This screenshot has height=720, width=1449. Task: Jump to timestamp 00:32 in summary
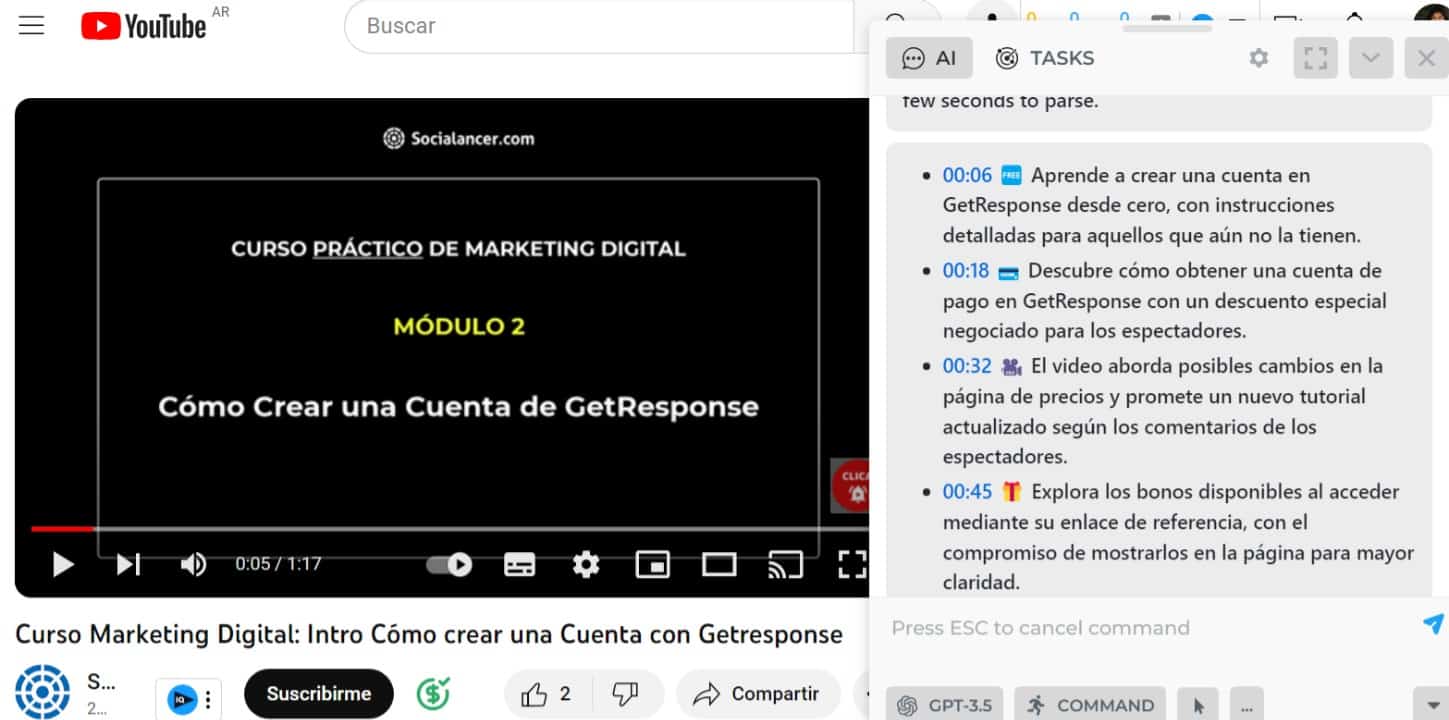(x=967, y=366)
